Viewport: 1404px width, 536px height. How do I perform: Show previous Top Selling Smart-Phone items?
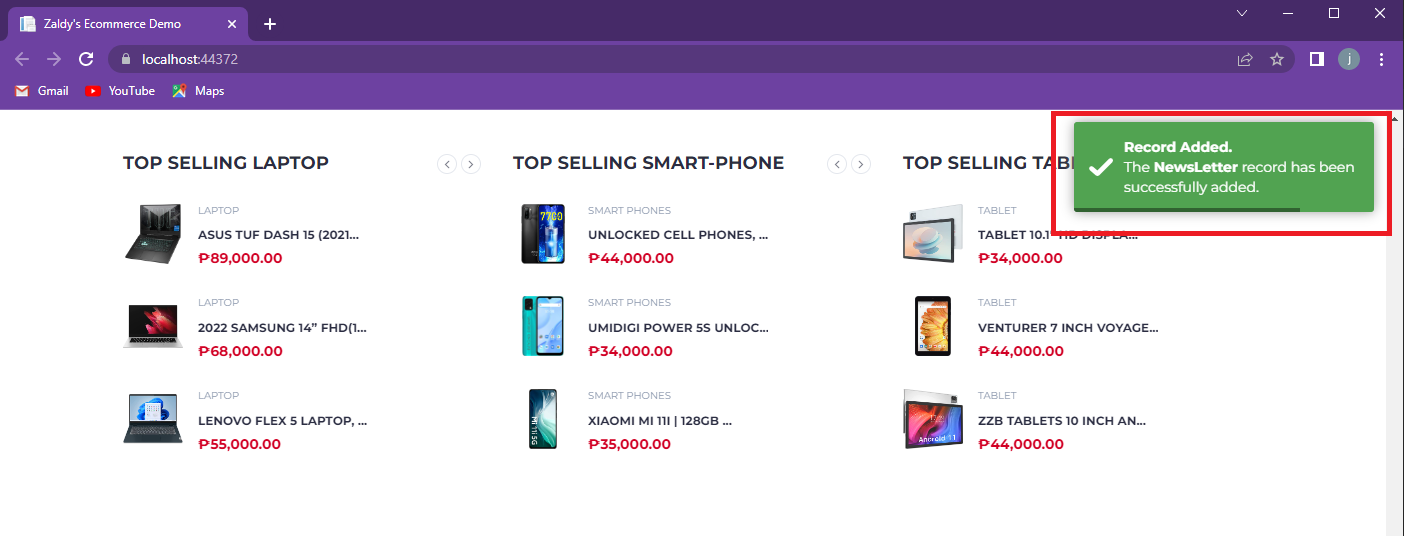[x=837, y=164]
